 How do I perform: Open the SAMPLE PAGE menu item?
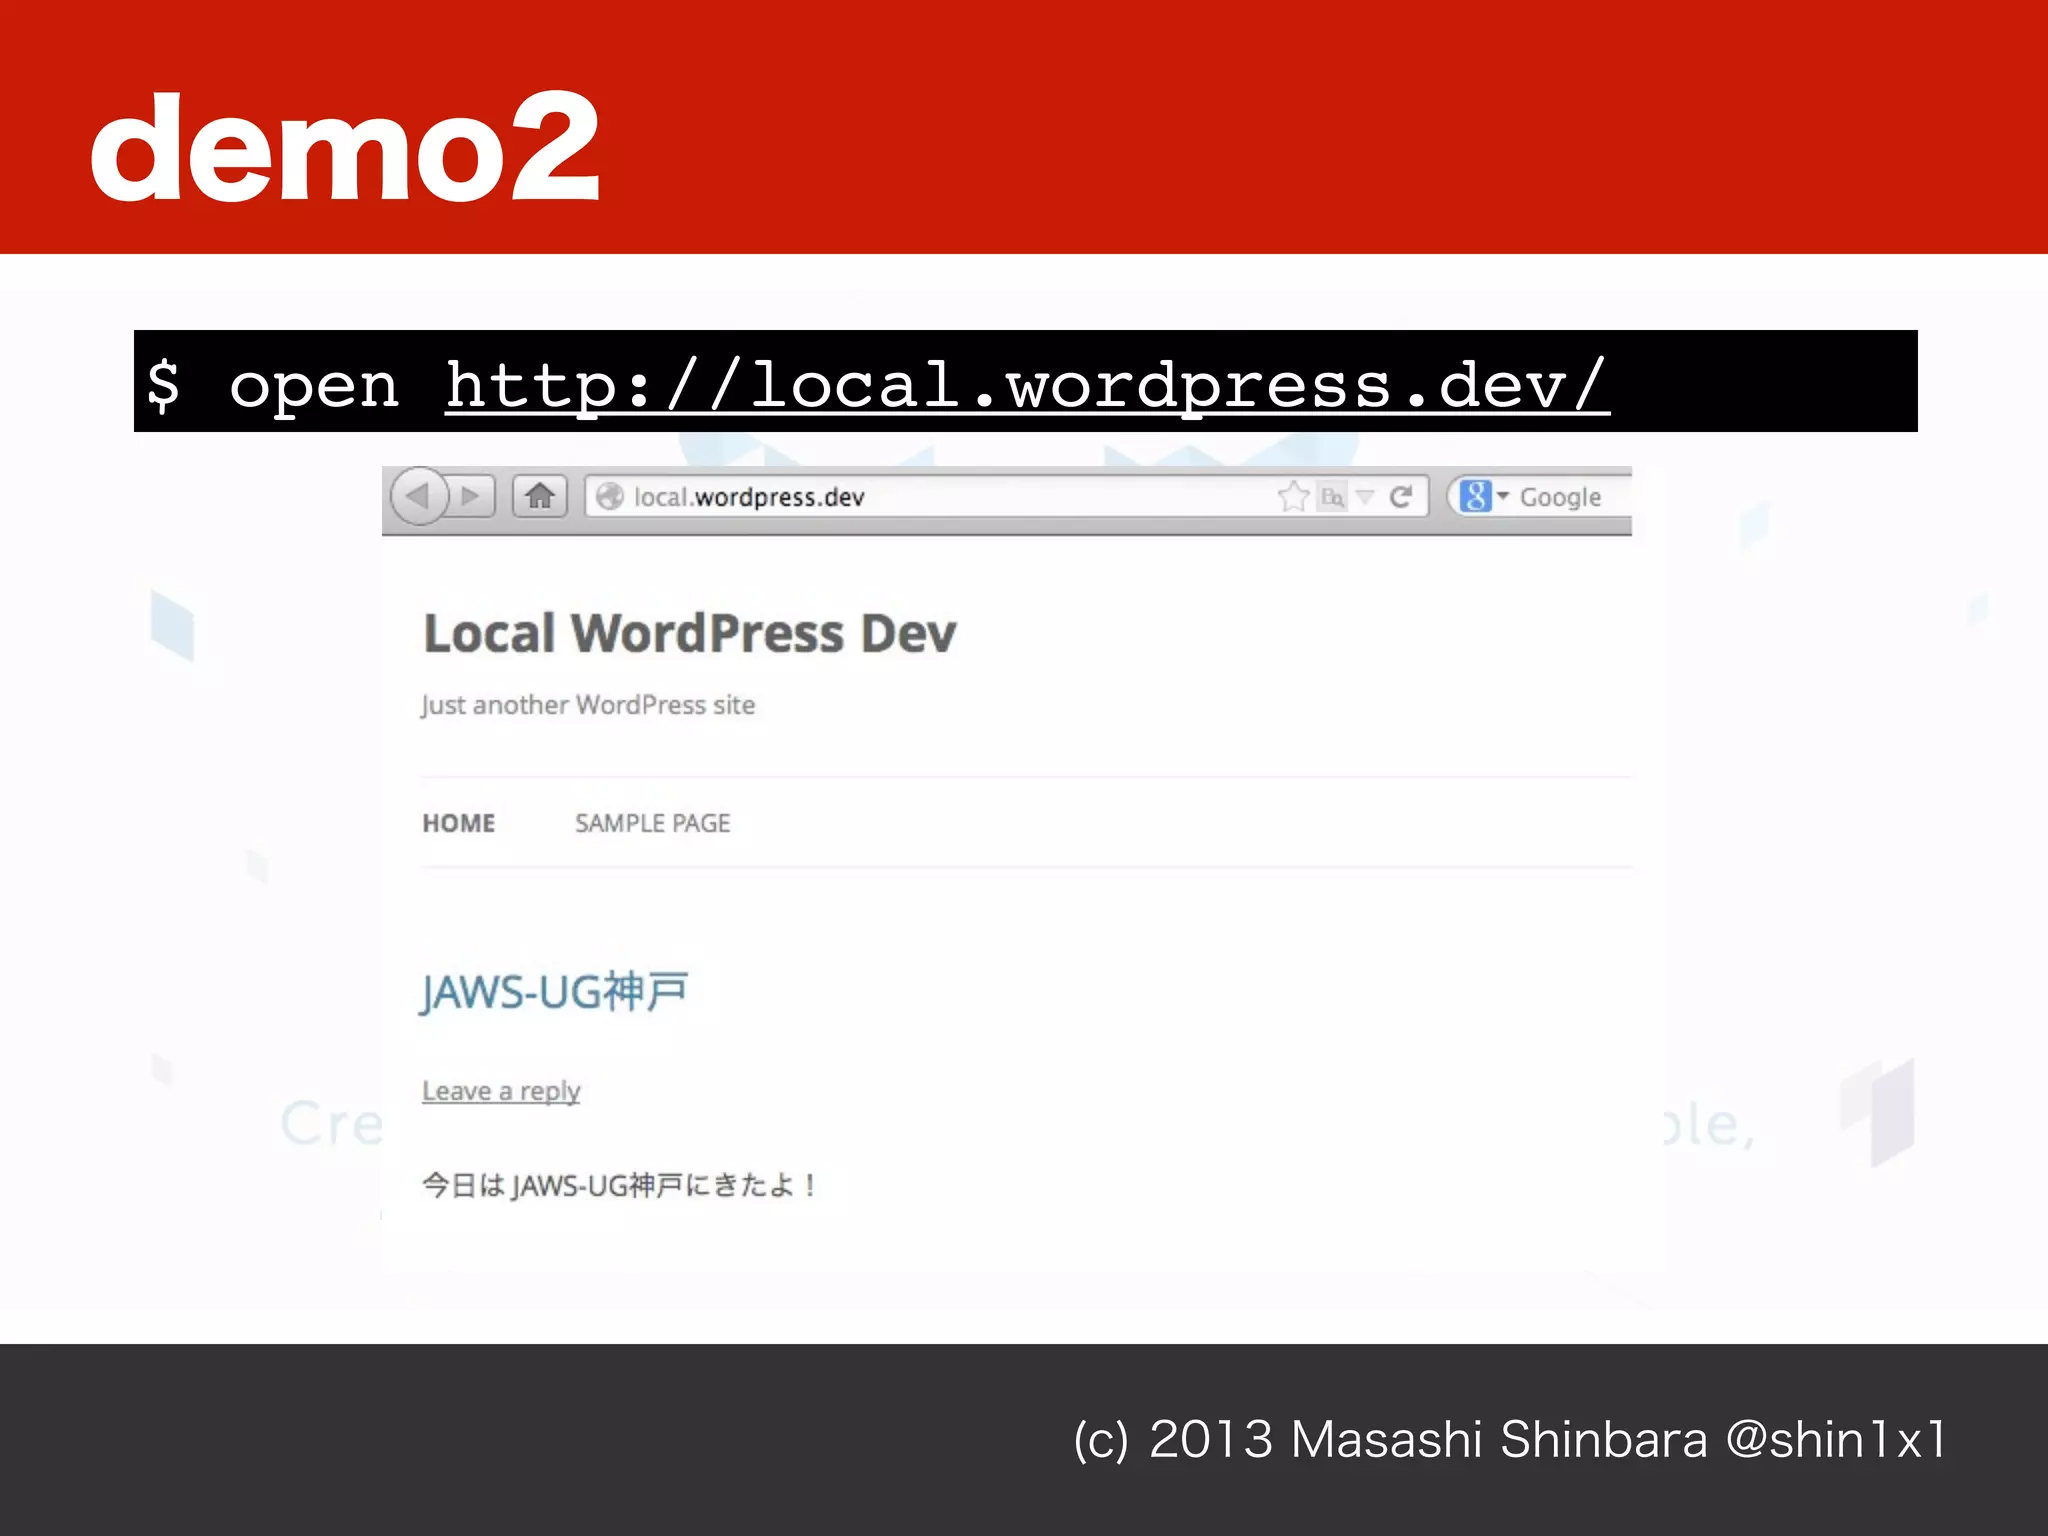coord(652,823)
